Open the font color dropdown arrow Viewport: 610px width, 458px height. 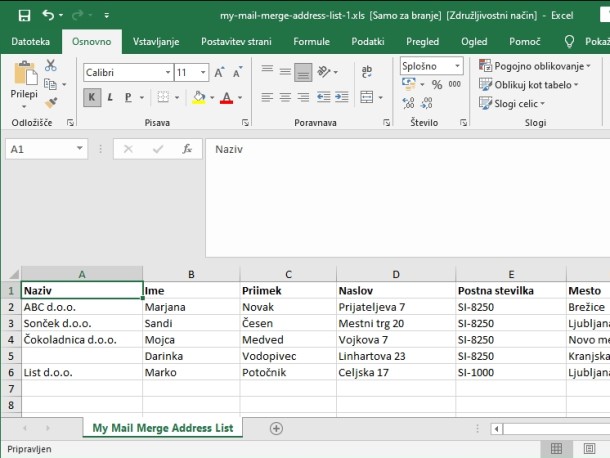tap(240, 97)
